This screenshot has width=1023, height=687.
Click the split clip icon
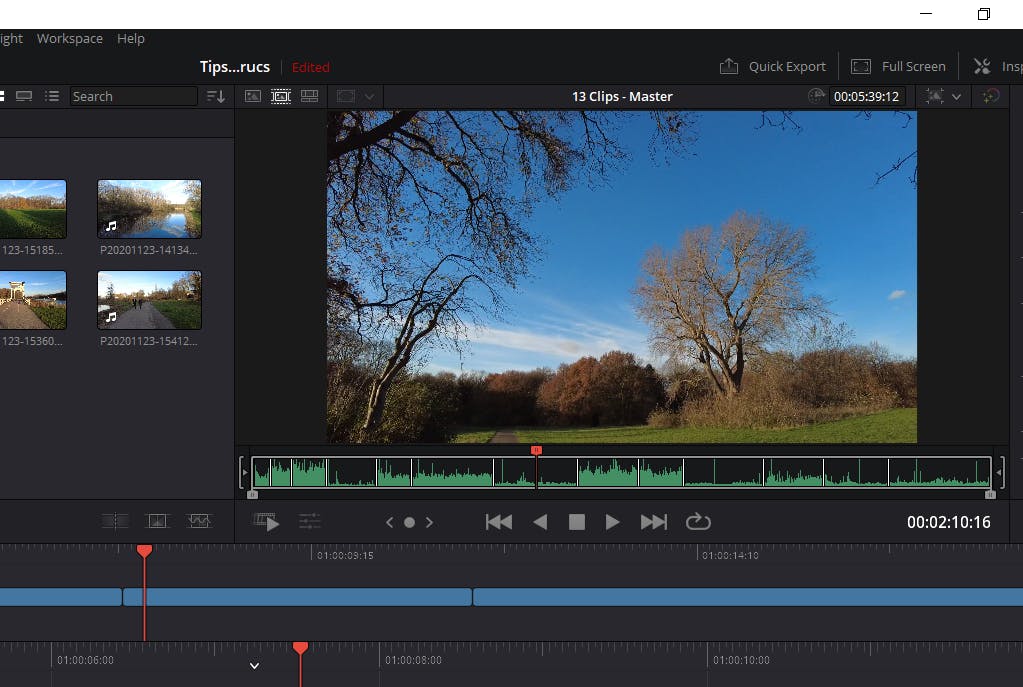point(115,521)
